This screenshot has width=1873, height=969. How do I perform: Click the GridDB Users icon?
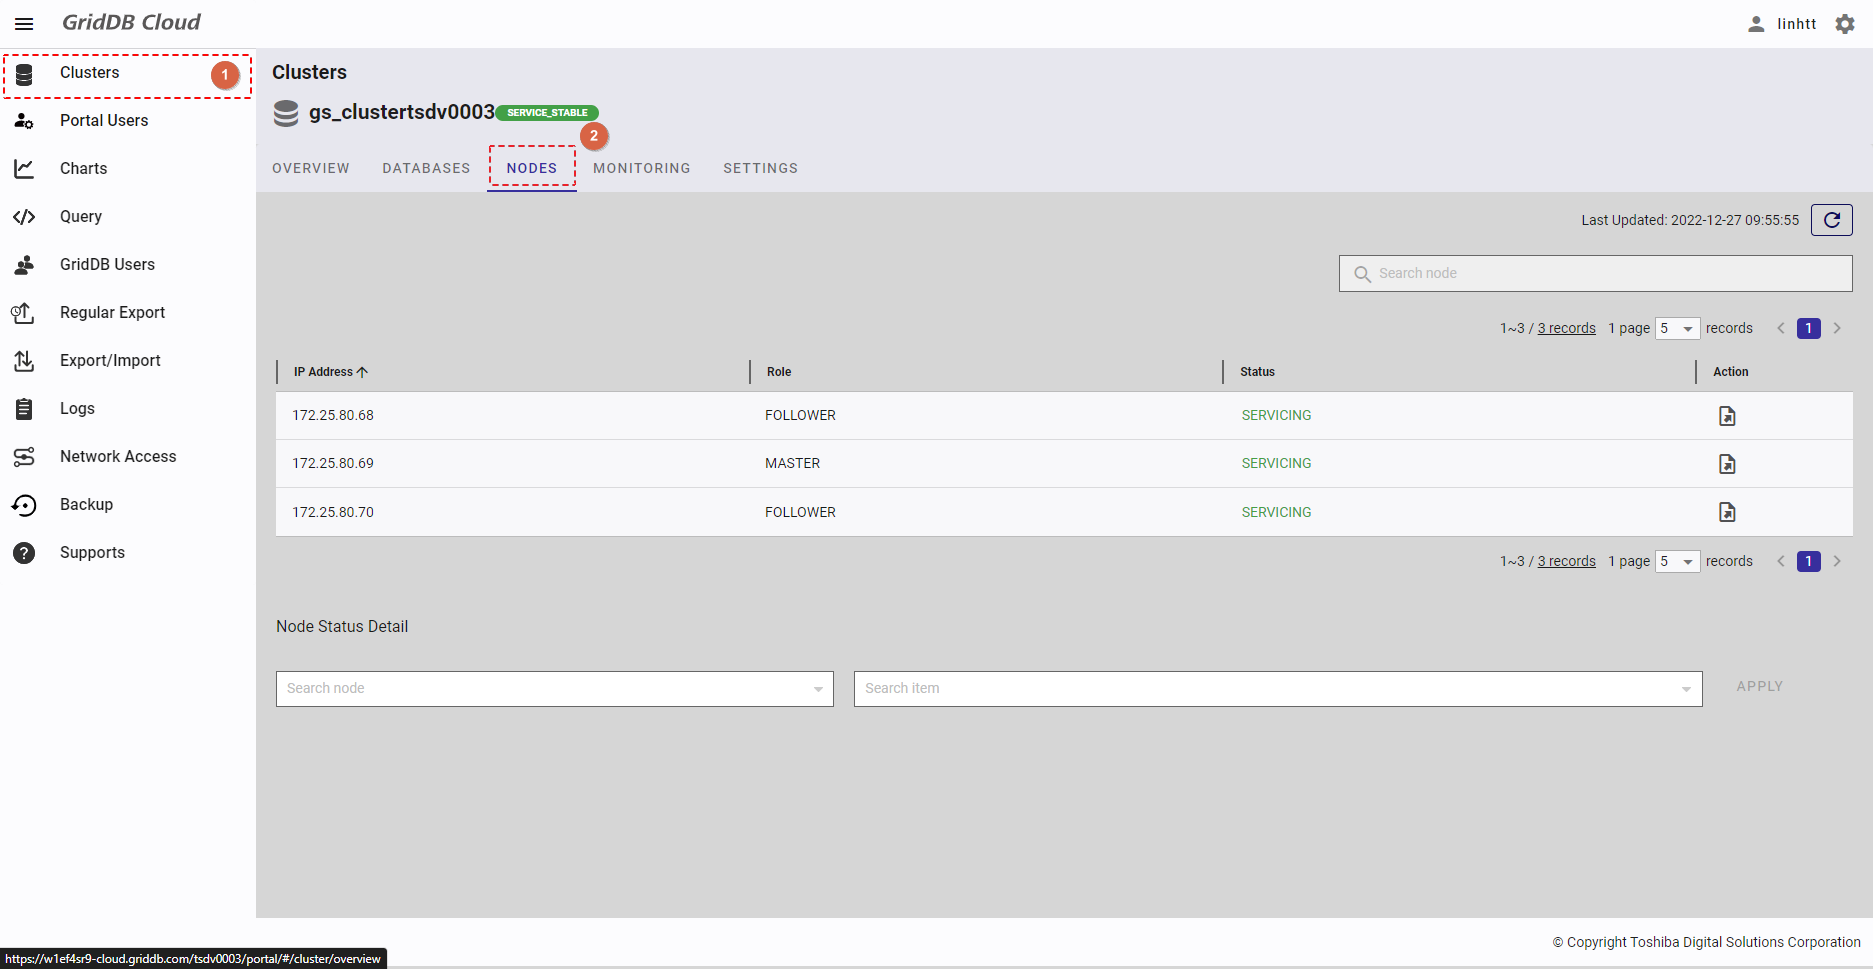[24, 265]
